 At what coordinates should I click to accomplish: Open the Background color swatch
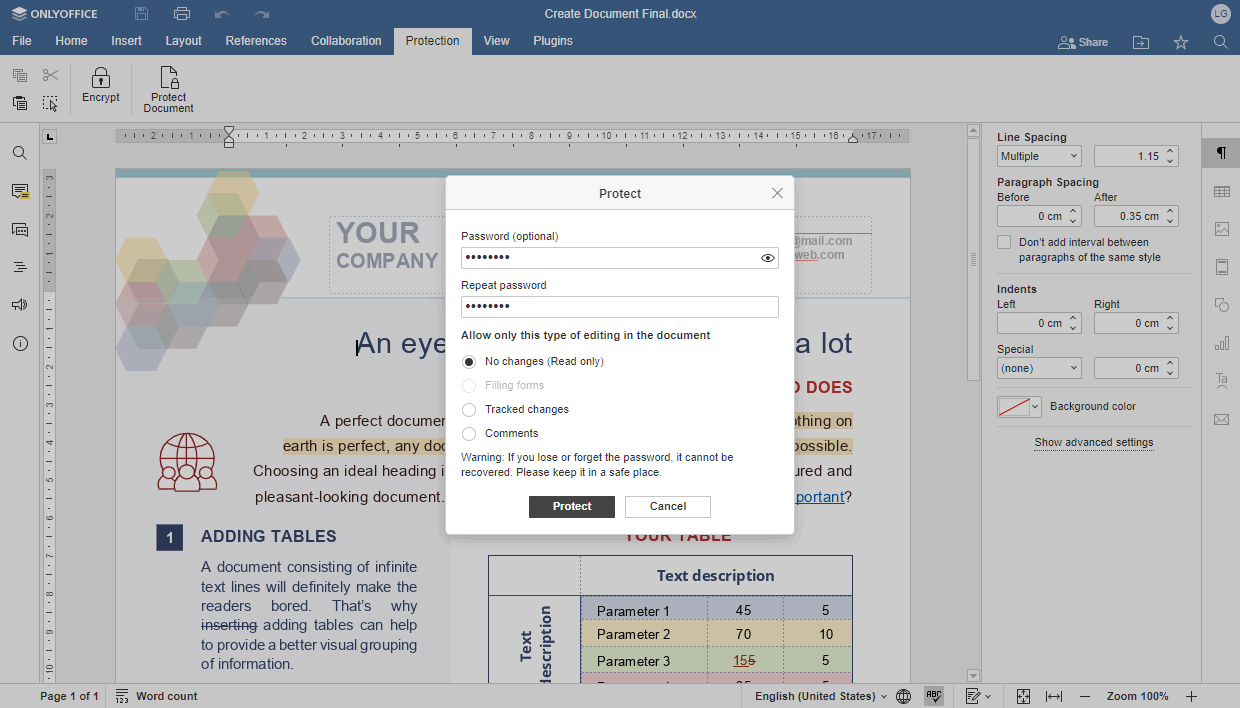1018,406
